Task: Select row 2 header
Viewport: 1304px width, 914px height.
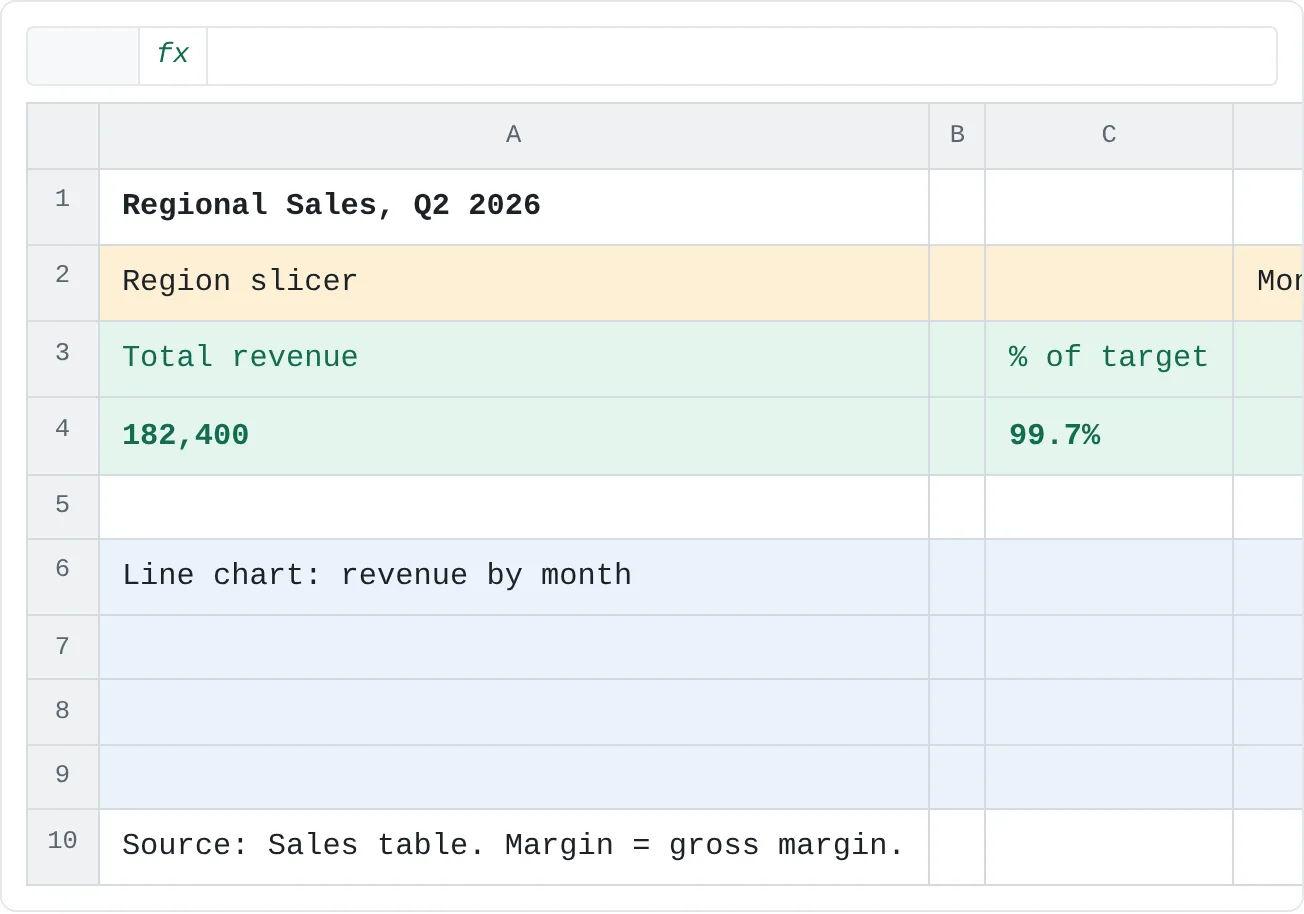Action: click(x=63, y=283)
